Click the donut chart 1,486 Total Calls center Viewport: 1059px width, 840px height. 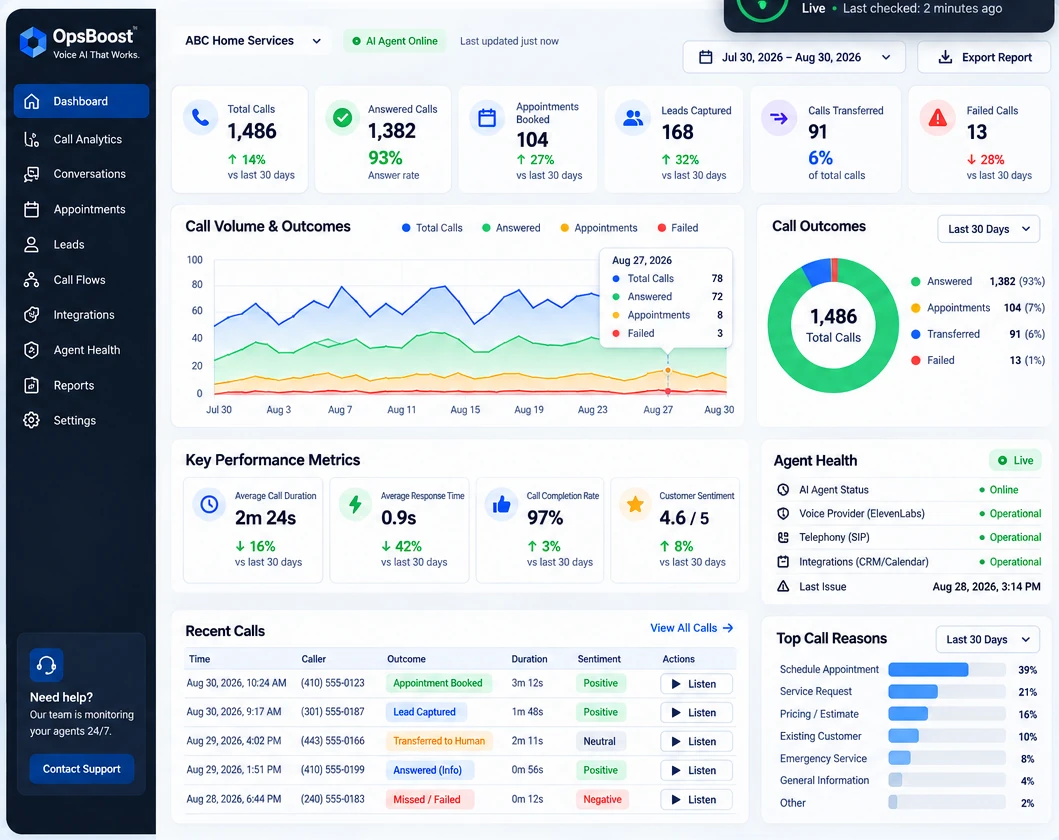click(833, 325)
